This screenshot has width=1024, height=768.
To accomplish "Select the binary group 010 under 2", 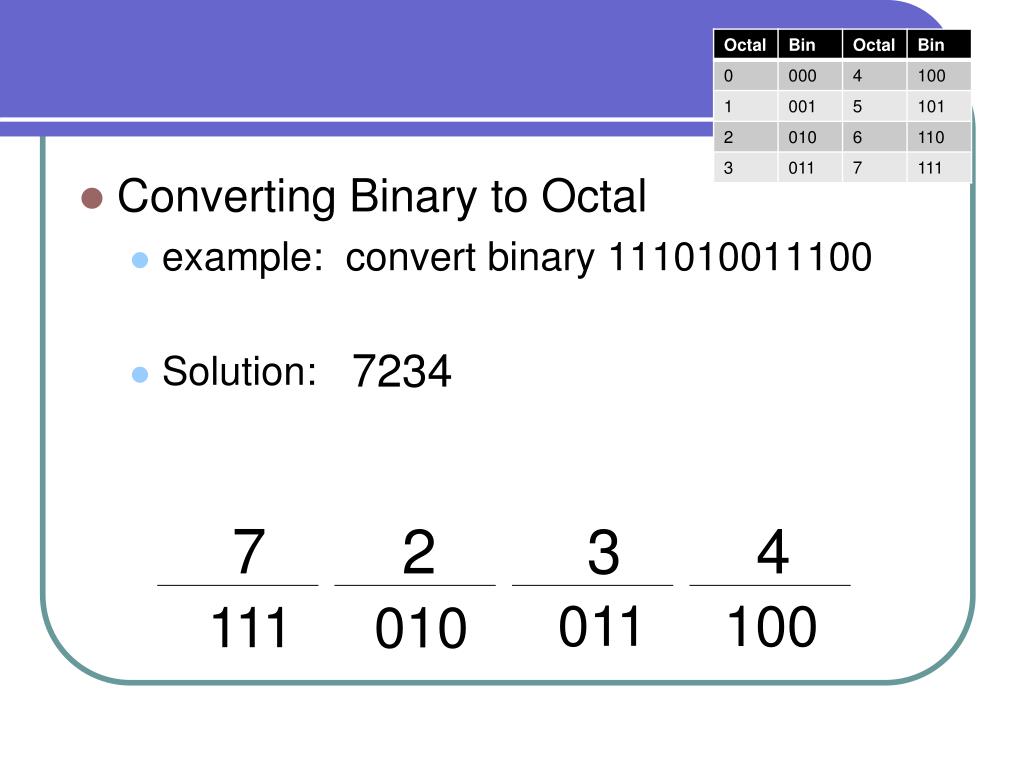I will coord(421,628).
